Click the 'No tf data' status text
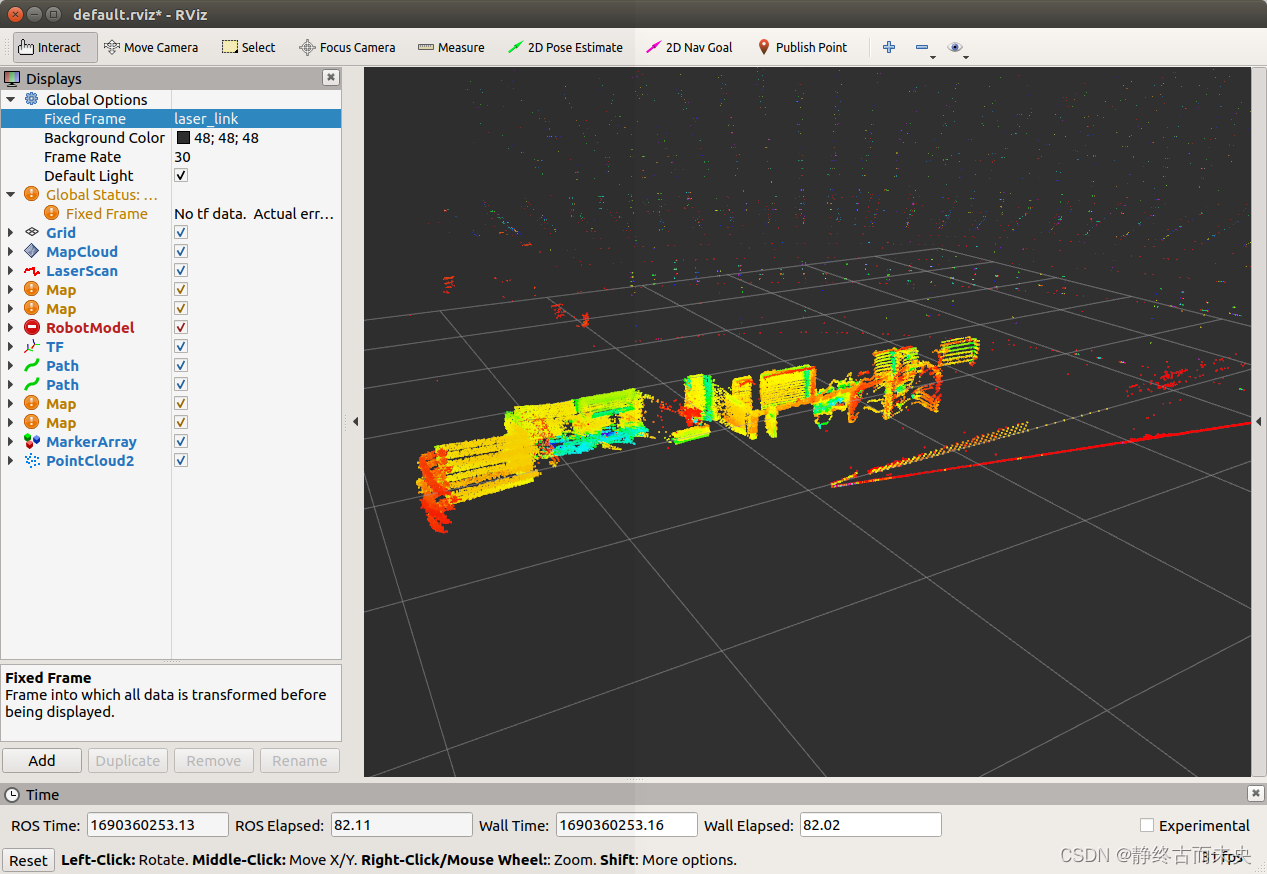The height and width of the screenshot is (874, 1267). pyautogui.click(x=254, y=213)
